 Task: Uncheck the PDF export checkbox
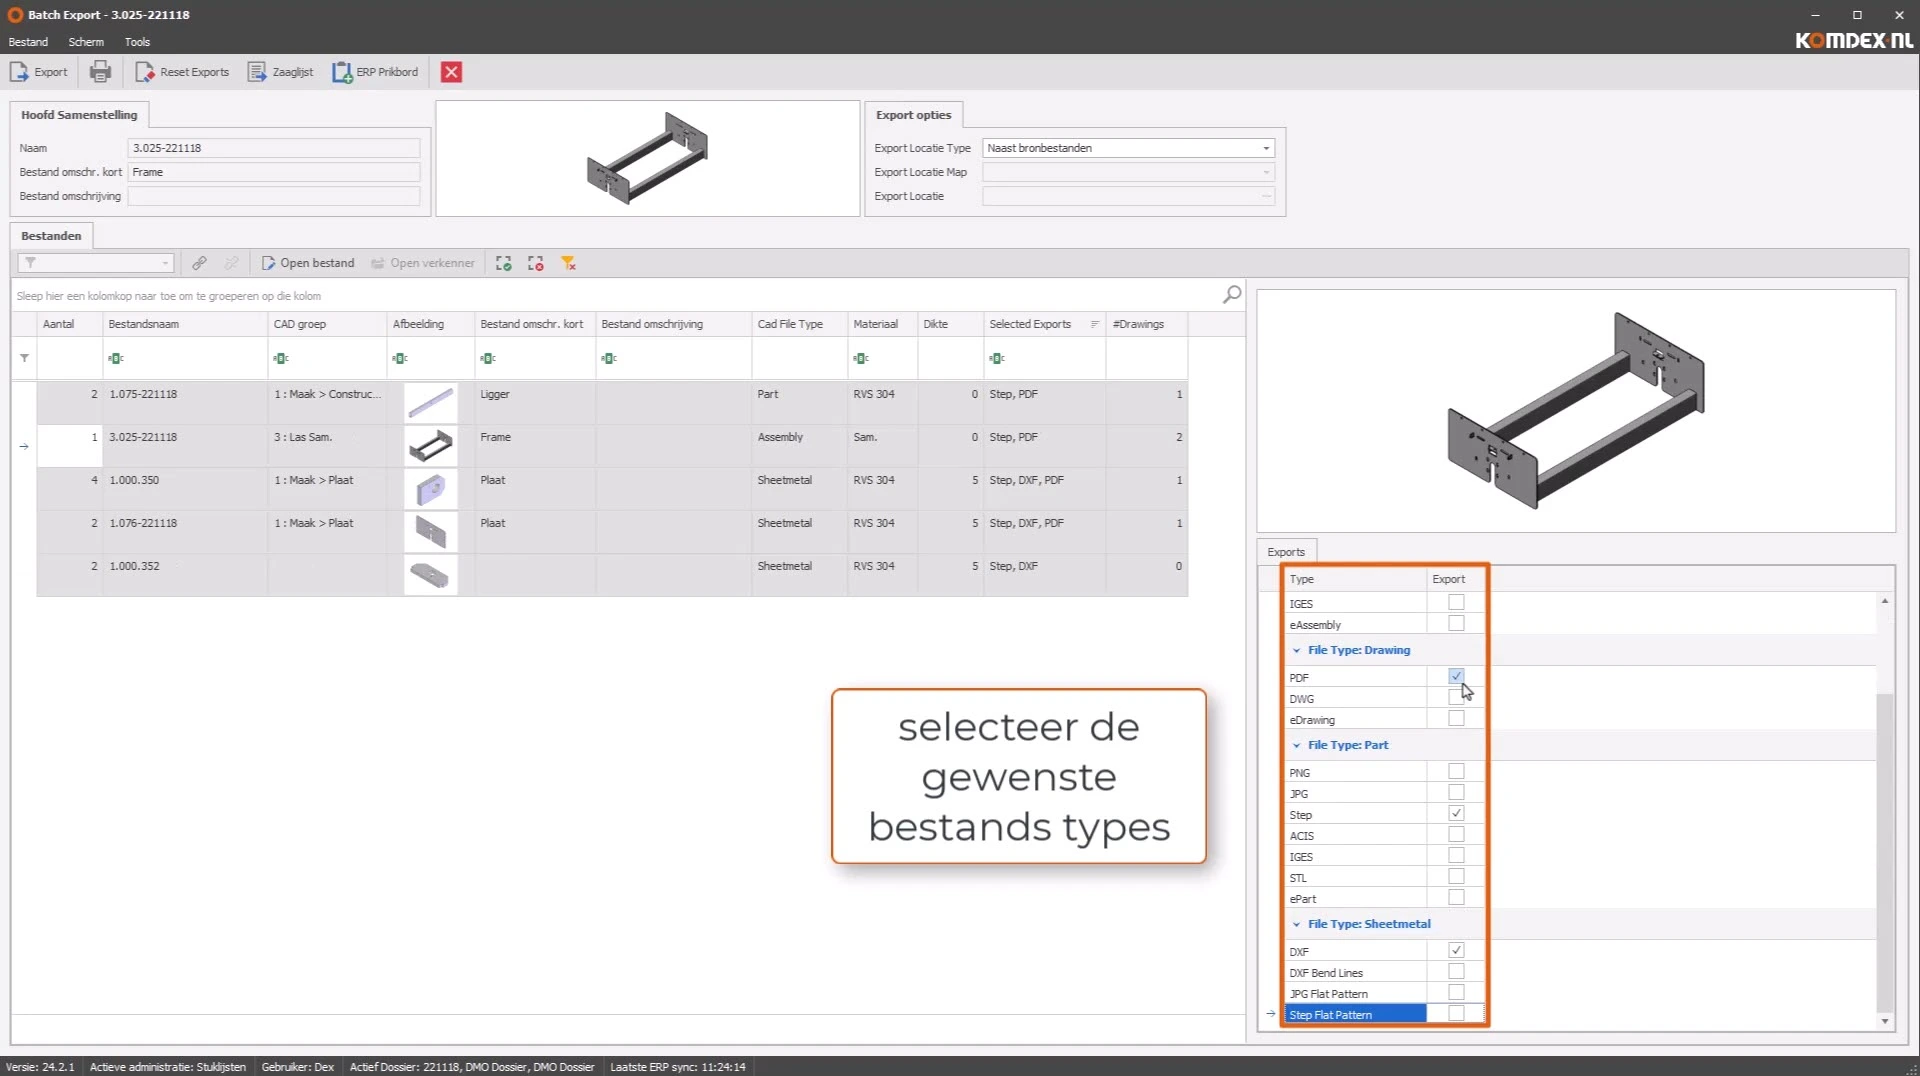point(1456,676)
